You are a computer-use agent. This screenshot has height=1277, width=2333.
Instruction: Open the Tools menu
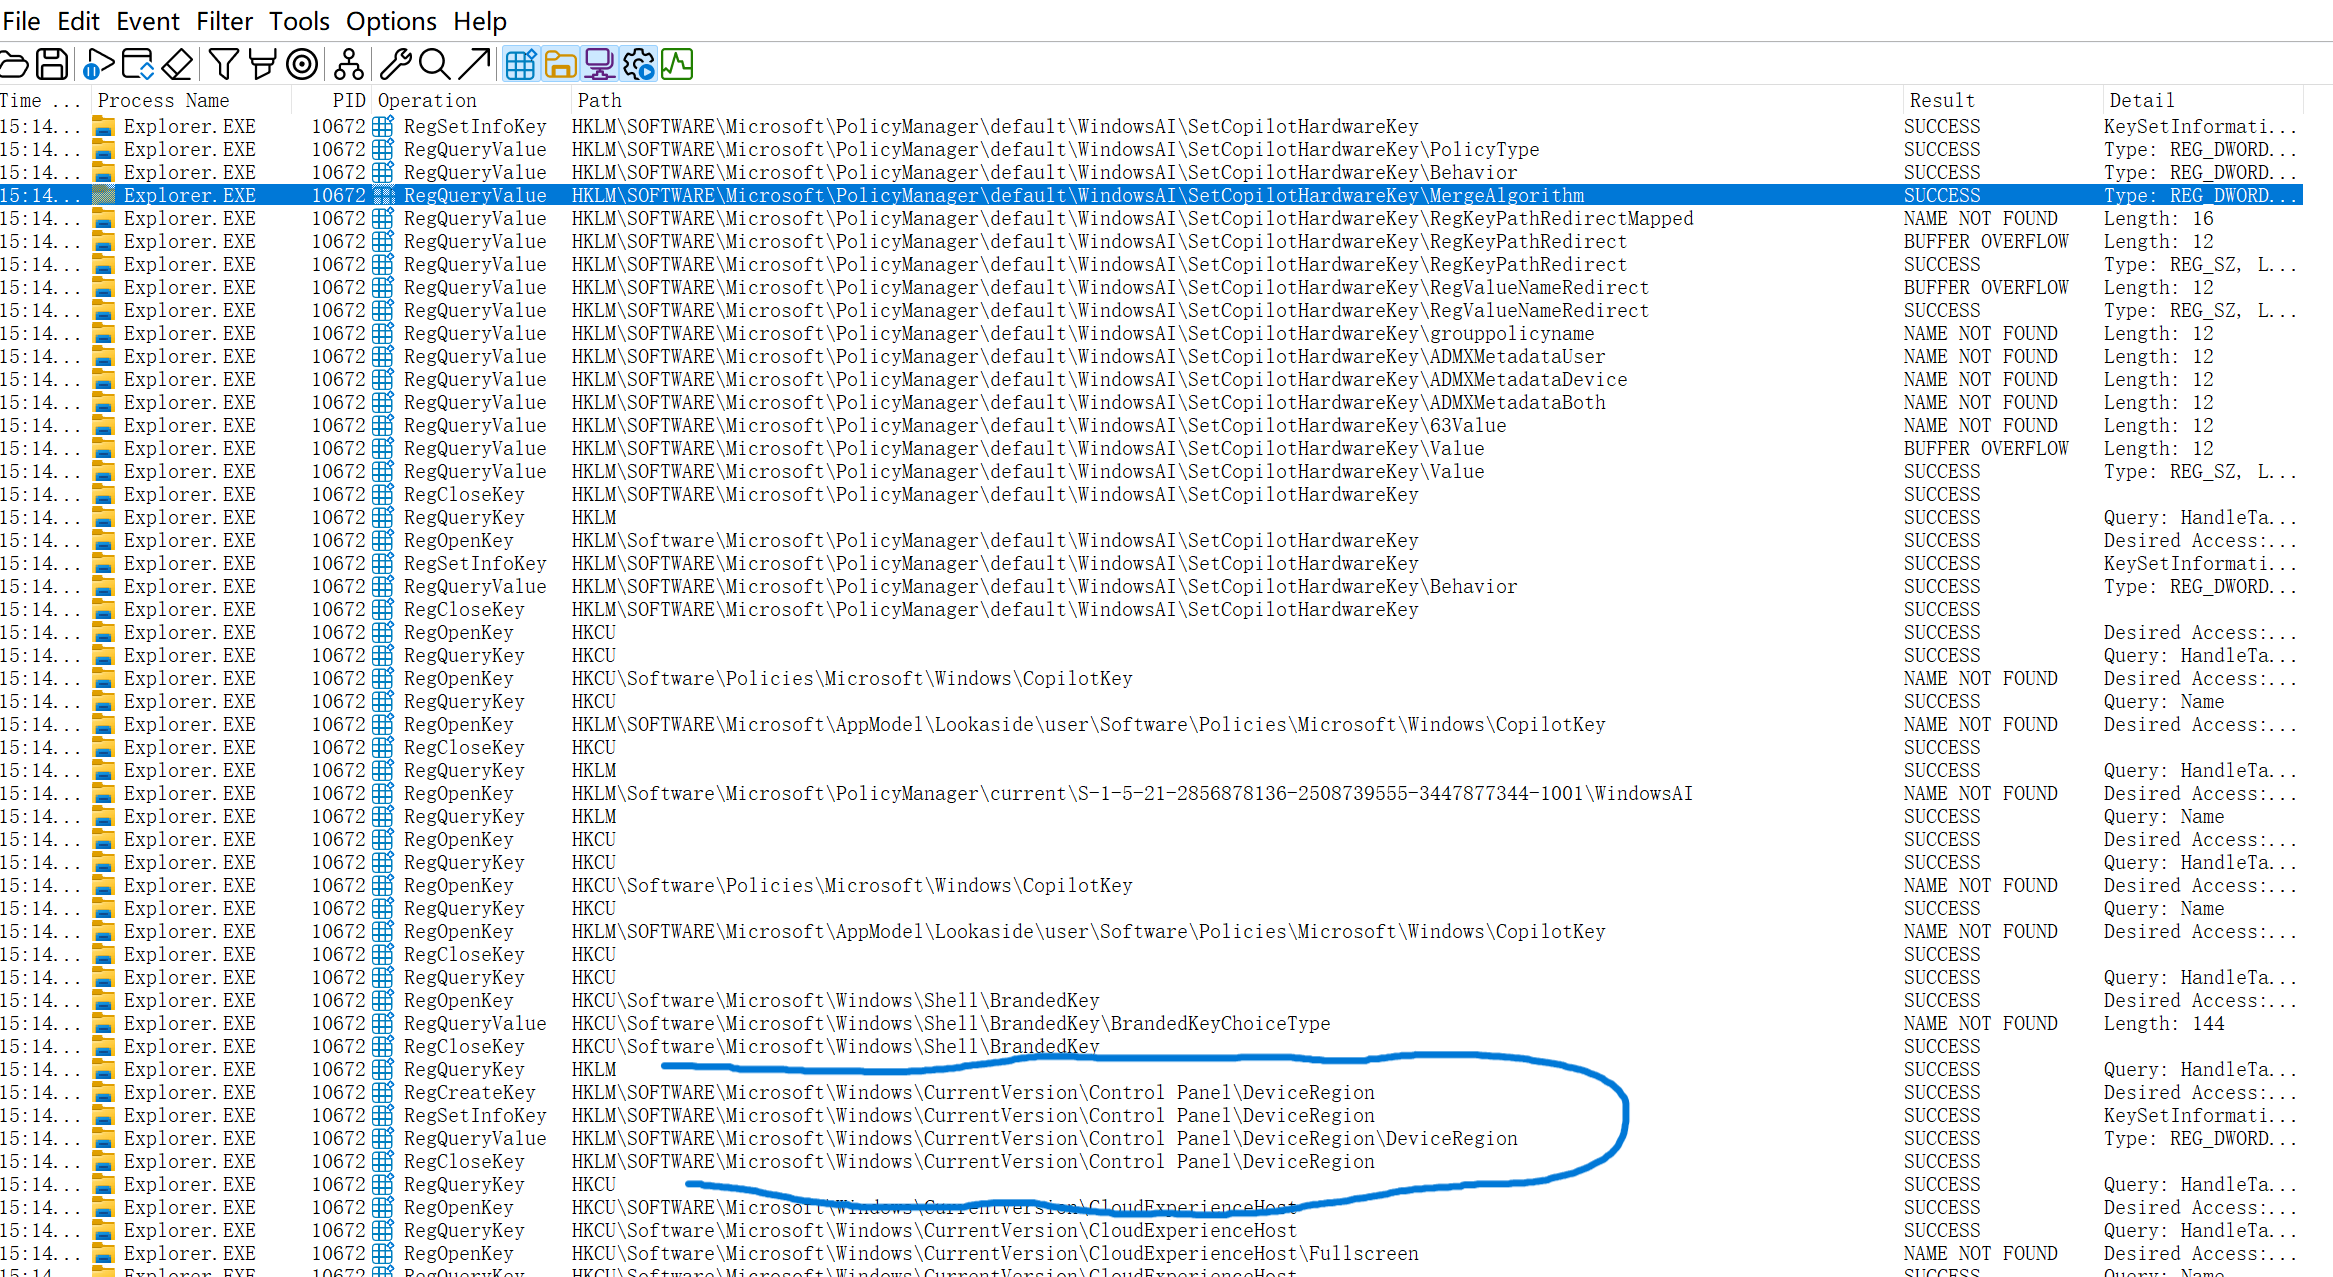point(299,21)
